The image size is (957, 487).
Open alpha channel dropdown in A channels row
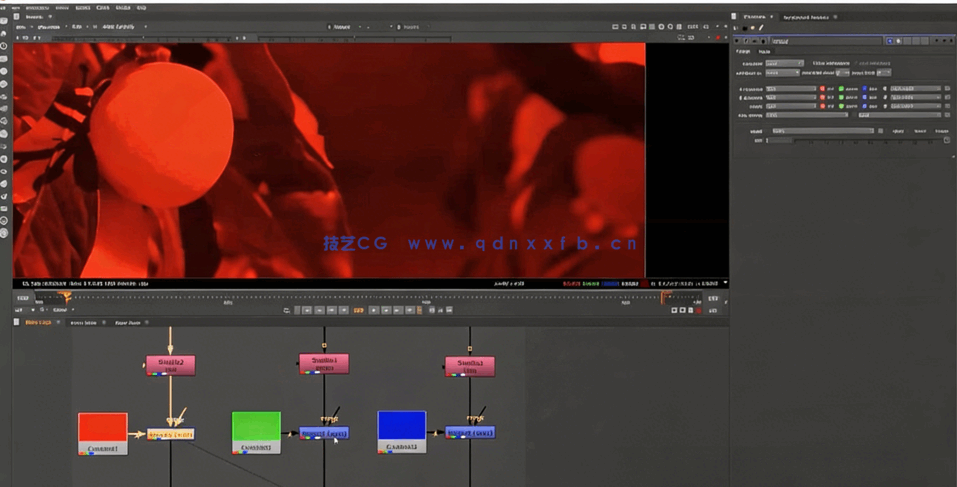tap(915, 89)
